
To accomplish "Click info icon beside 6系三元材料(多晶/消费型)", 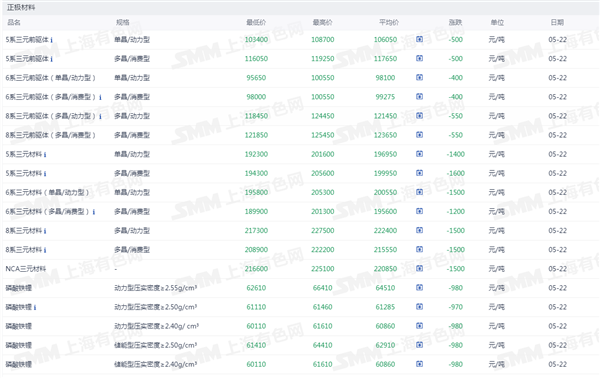I will (94, 212).
